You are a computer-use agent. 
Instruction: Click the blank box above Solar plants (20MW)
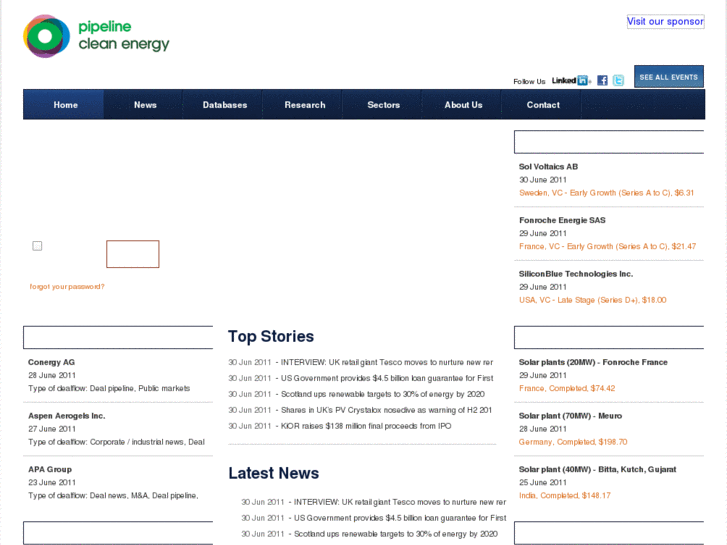[x=609, y=337]
